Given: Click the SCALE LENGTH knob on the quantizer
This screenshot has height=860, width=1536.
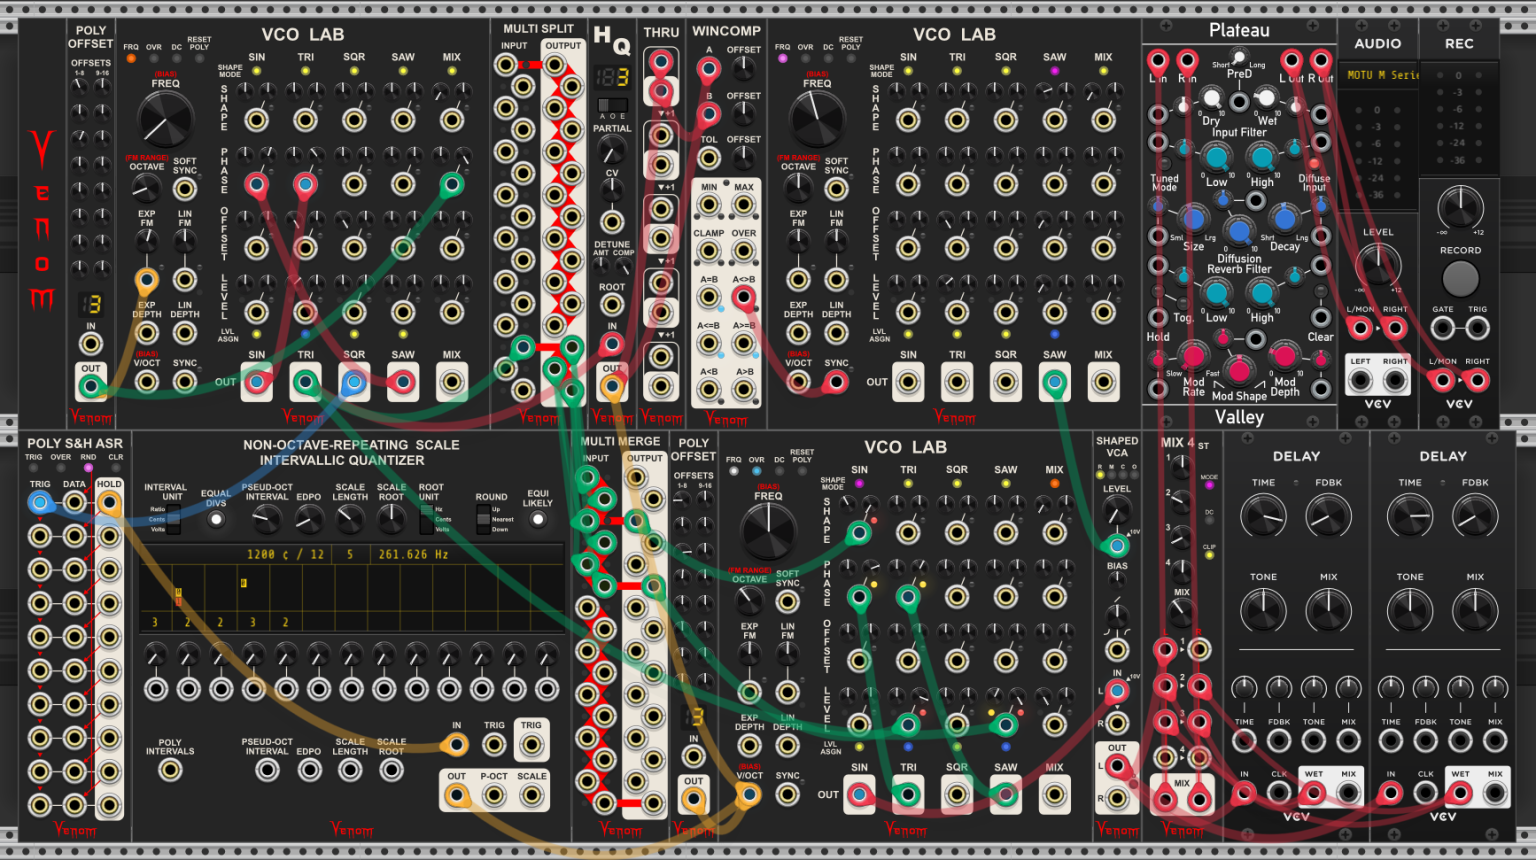Looking at the screenshot, I should pyautogui.click(x=350, y=519).
